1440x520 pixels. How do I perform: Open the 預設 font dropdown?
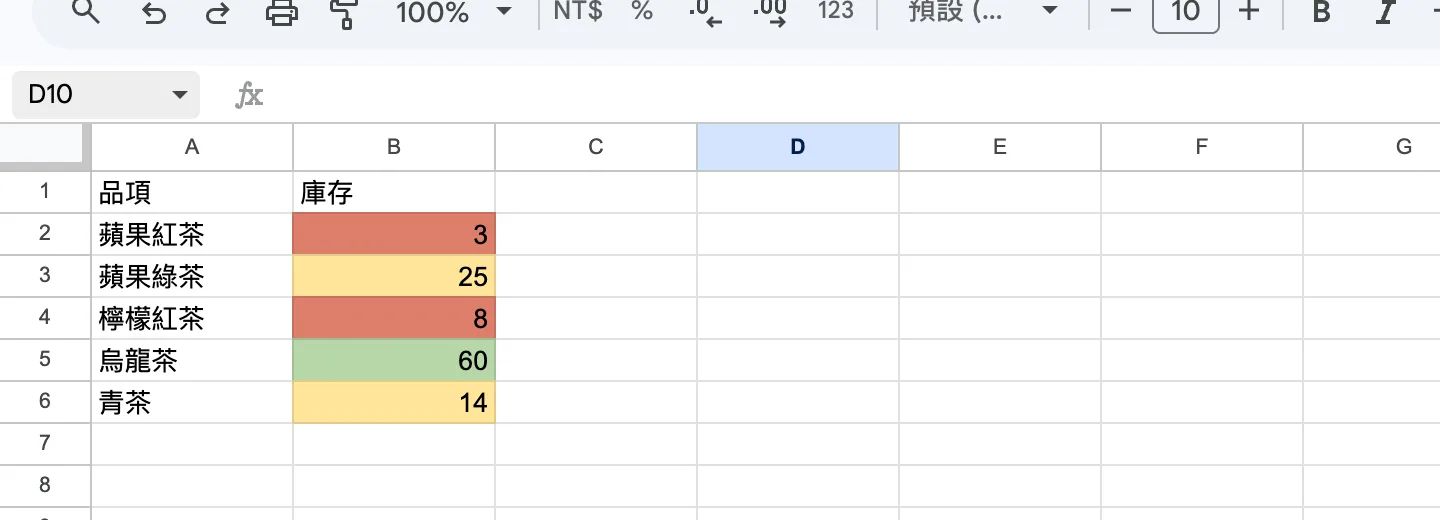982,12
